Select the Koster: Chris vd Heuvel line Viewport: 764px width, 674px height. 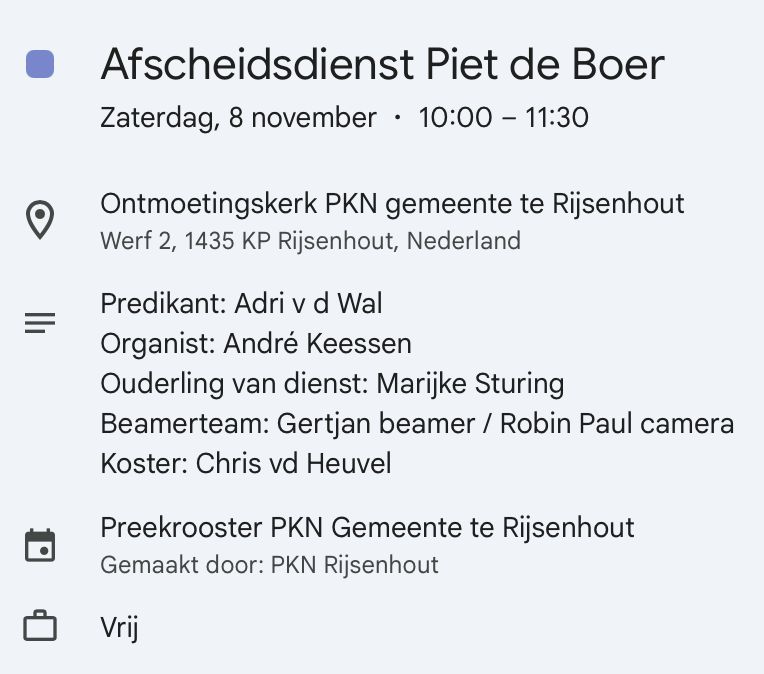(x=245, y=464)
